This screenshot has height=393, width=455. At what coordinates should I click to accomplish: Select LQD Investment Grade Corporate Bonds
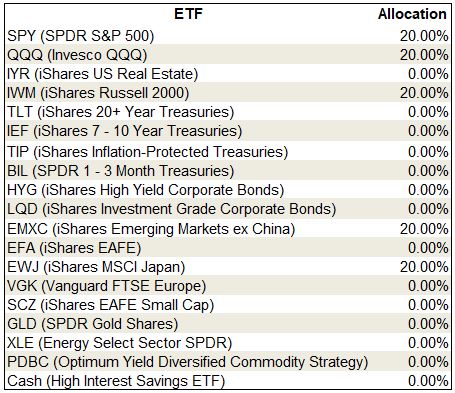171,209
